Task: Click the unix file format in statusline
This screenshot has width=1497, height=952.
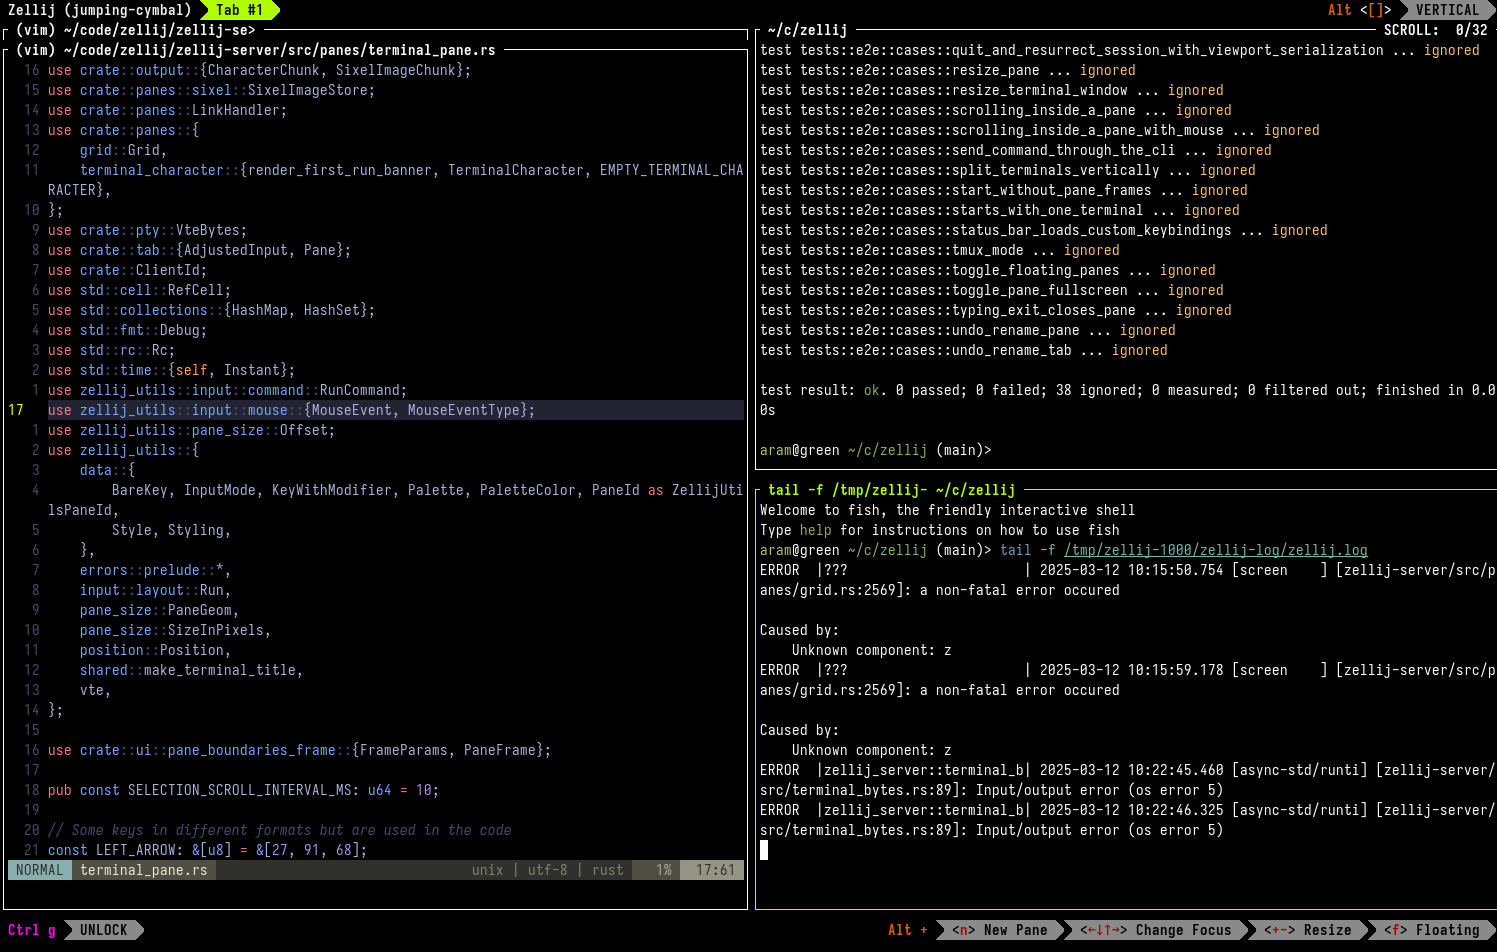Action: (487, 870)
